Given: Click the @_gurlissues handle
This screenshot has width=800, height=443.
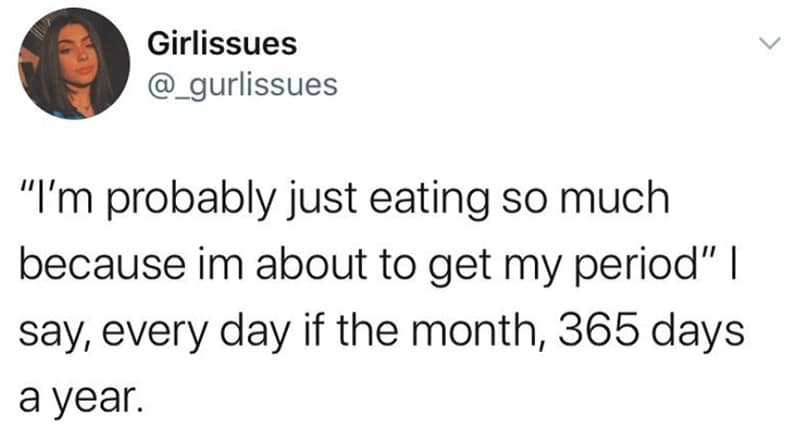Looking at the screenshot, I should tap(242, 85).
